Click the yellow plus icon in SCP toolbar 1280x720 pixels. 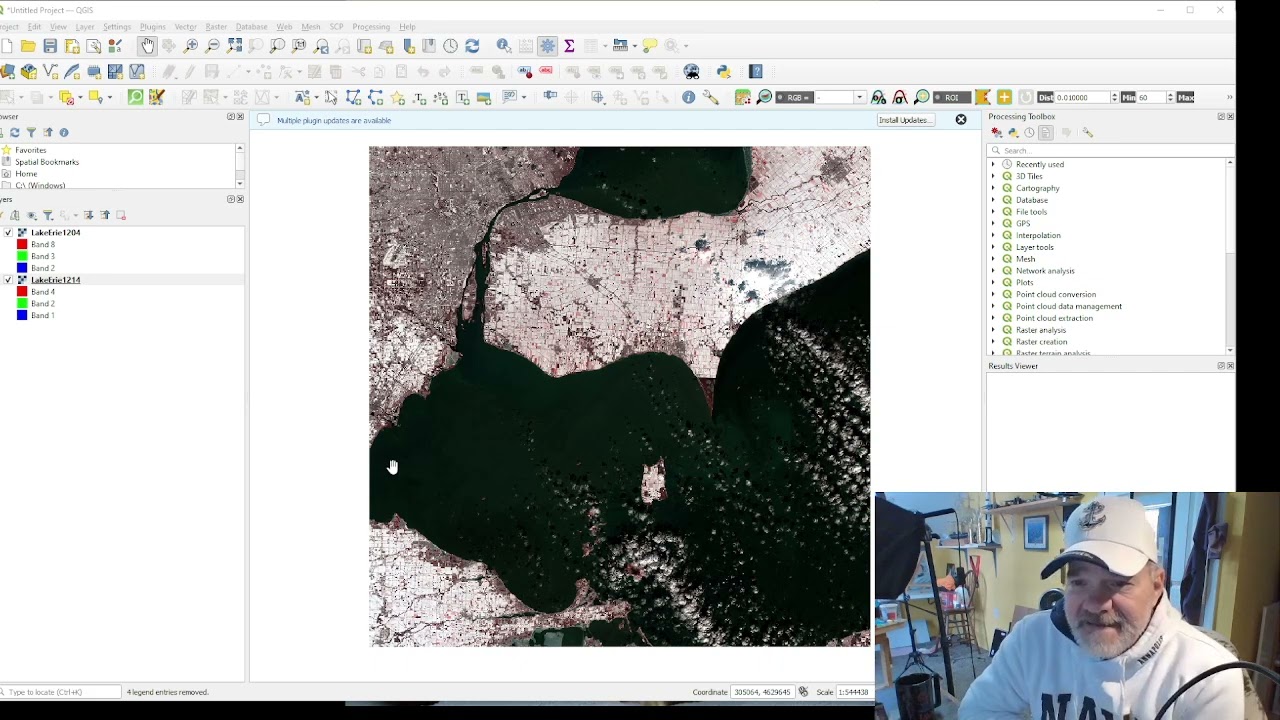[x=1004, y=97]
